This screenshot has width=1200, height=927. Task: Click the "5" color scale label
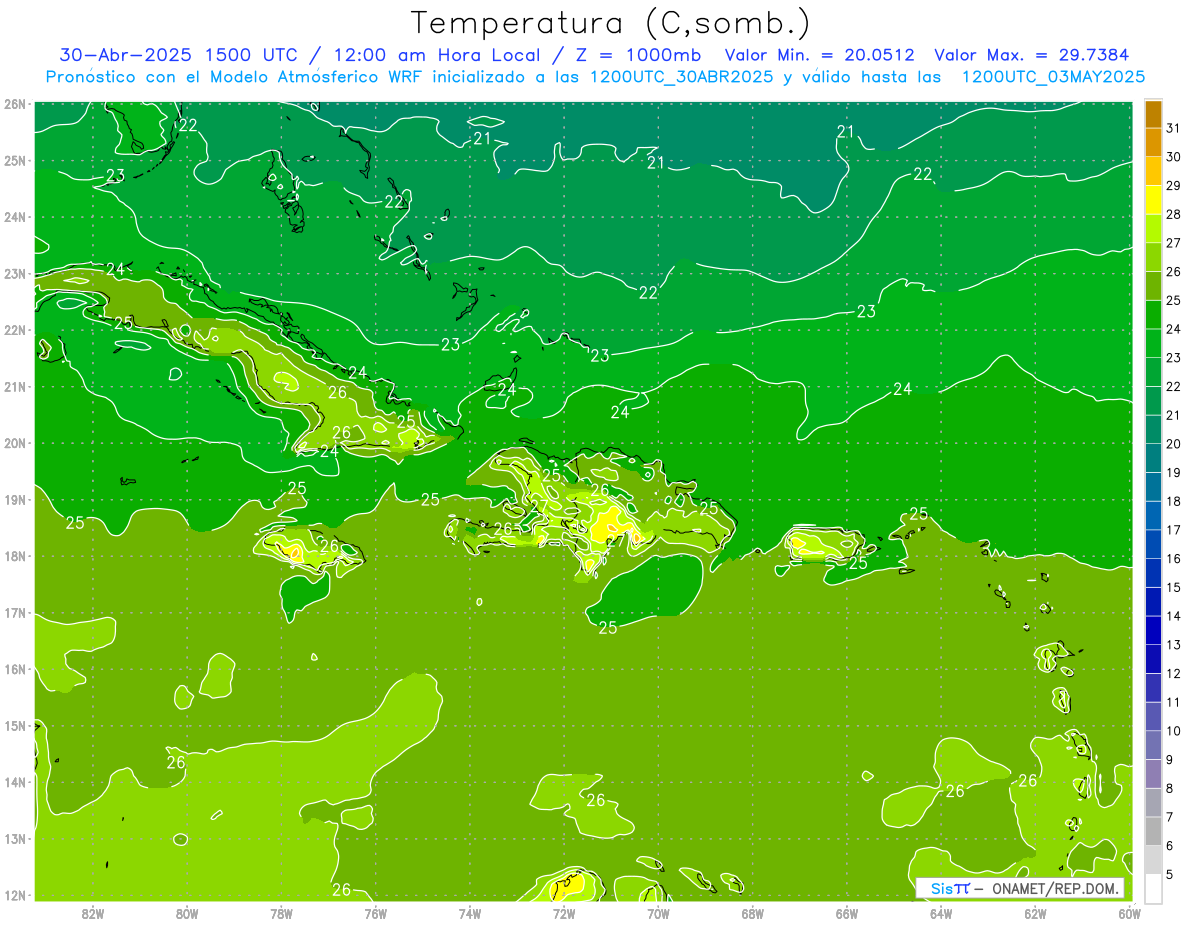(1169, 874)
